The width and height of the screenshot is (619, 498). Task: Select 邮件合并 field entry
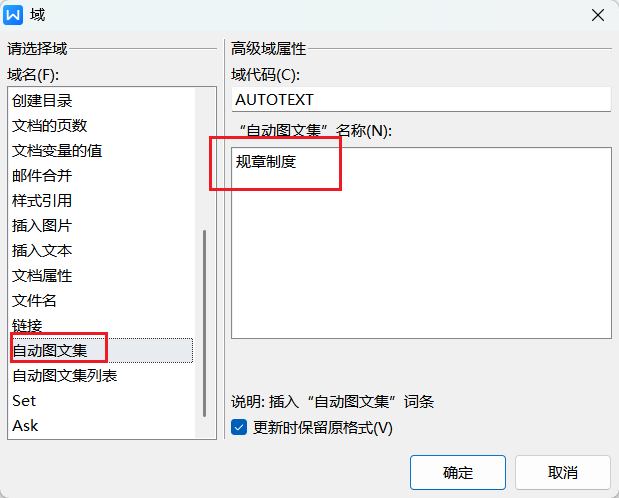pyautogui.click(x=42, y=176)
